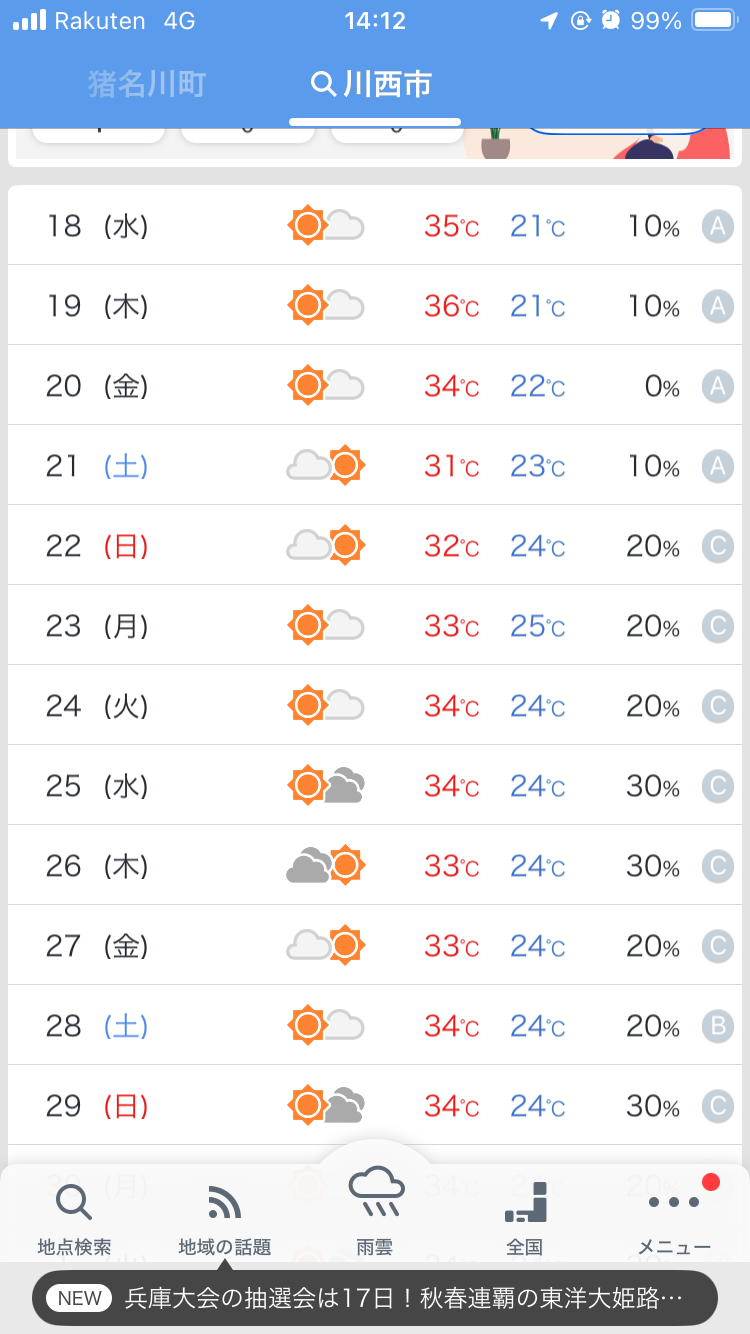This screenshot has height=1334, width=750.
Task: Switch to the 猪名川町 location tab
Action: coord(147,84)
